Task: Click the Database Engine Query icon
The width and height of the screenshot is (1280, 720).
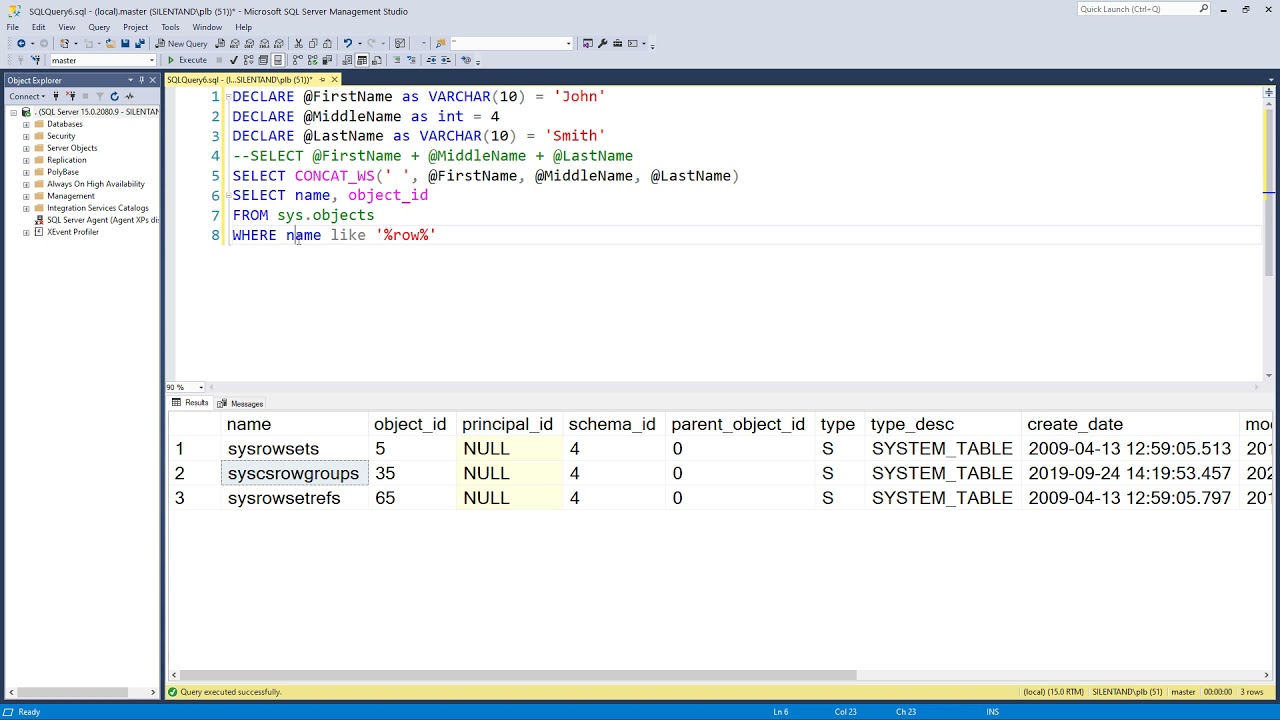Action: [220, 44]
